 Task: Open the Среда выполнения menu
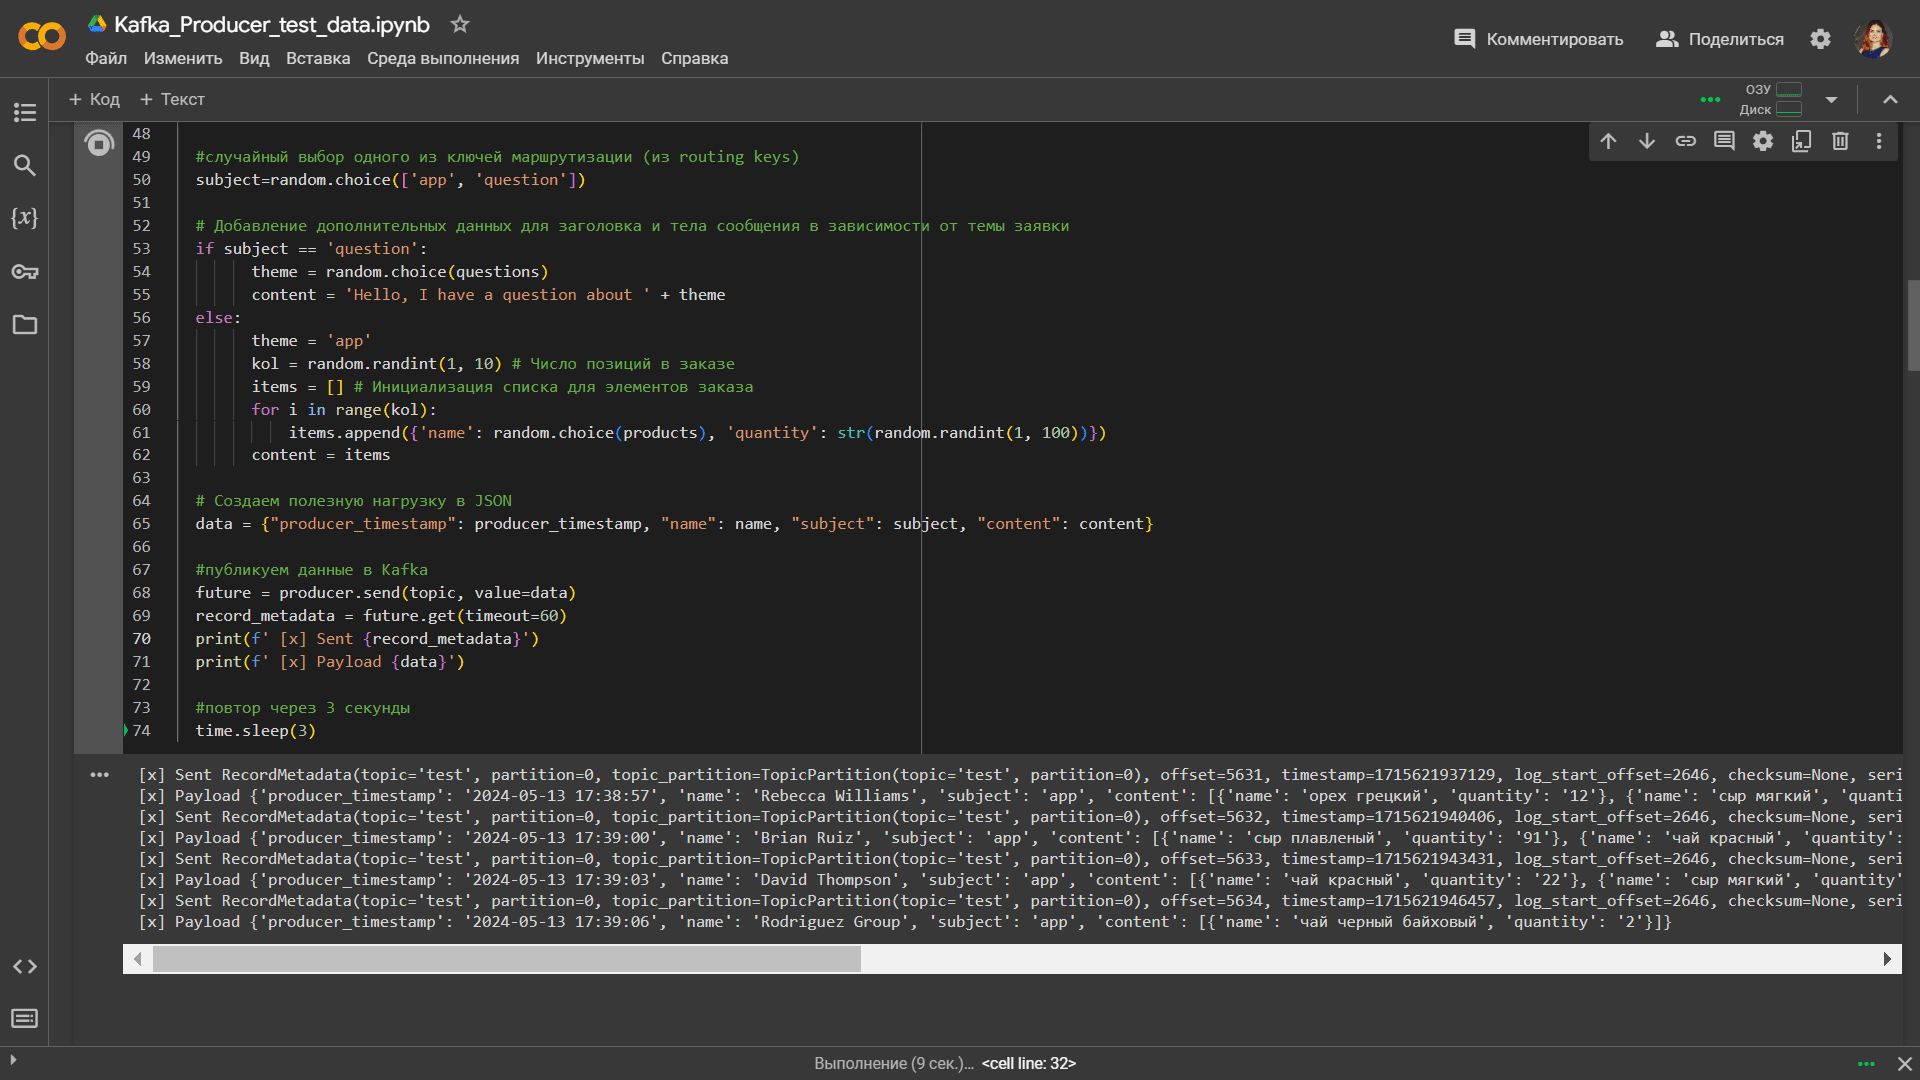[x=443, y=58]
